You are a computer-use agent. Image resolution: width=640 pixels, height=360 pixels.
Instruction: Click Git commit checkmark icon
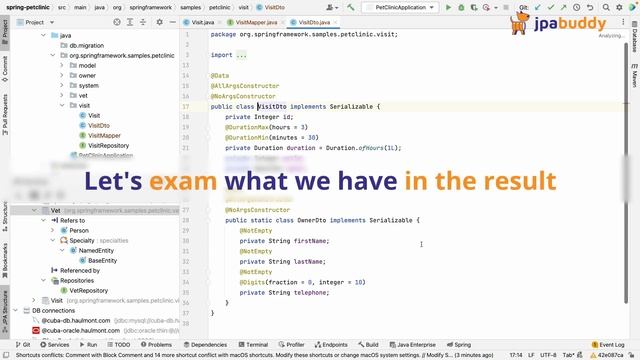(551, 7)
